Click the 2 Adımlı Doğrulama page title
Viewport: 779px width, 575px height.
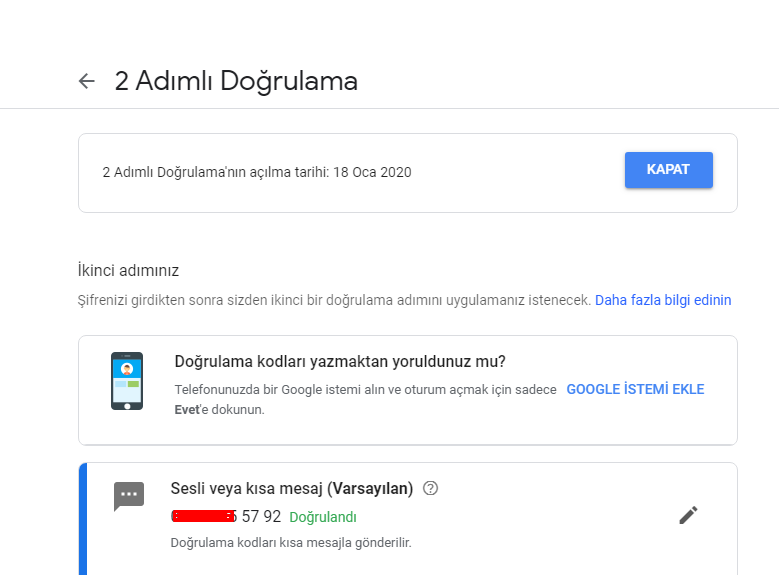(x=236, y=81)
